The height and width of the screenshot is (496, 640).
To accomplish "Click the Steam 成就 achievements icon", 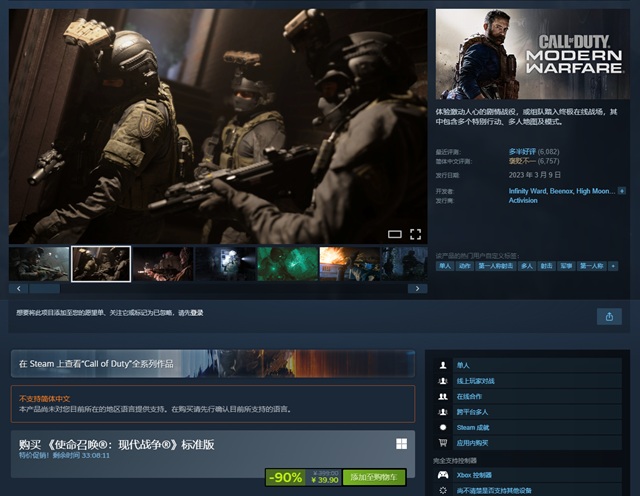I will point(443,427).
